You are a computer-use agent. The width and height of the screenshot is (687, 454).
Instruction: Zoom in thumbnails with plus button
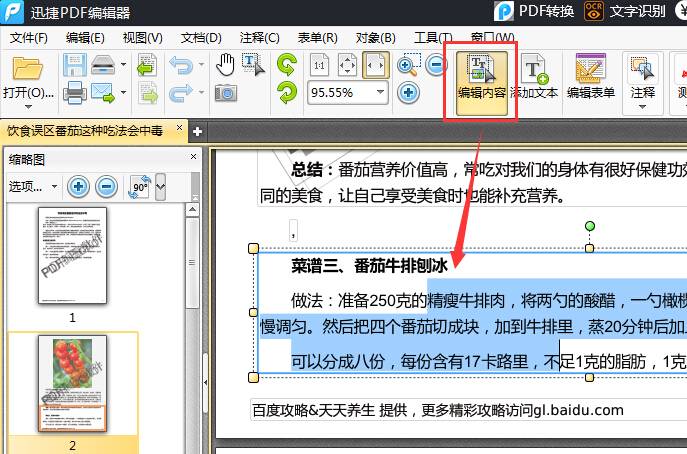pos(78,186)
